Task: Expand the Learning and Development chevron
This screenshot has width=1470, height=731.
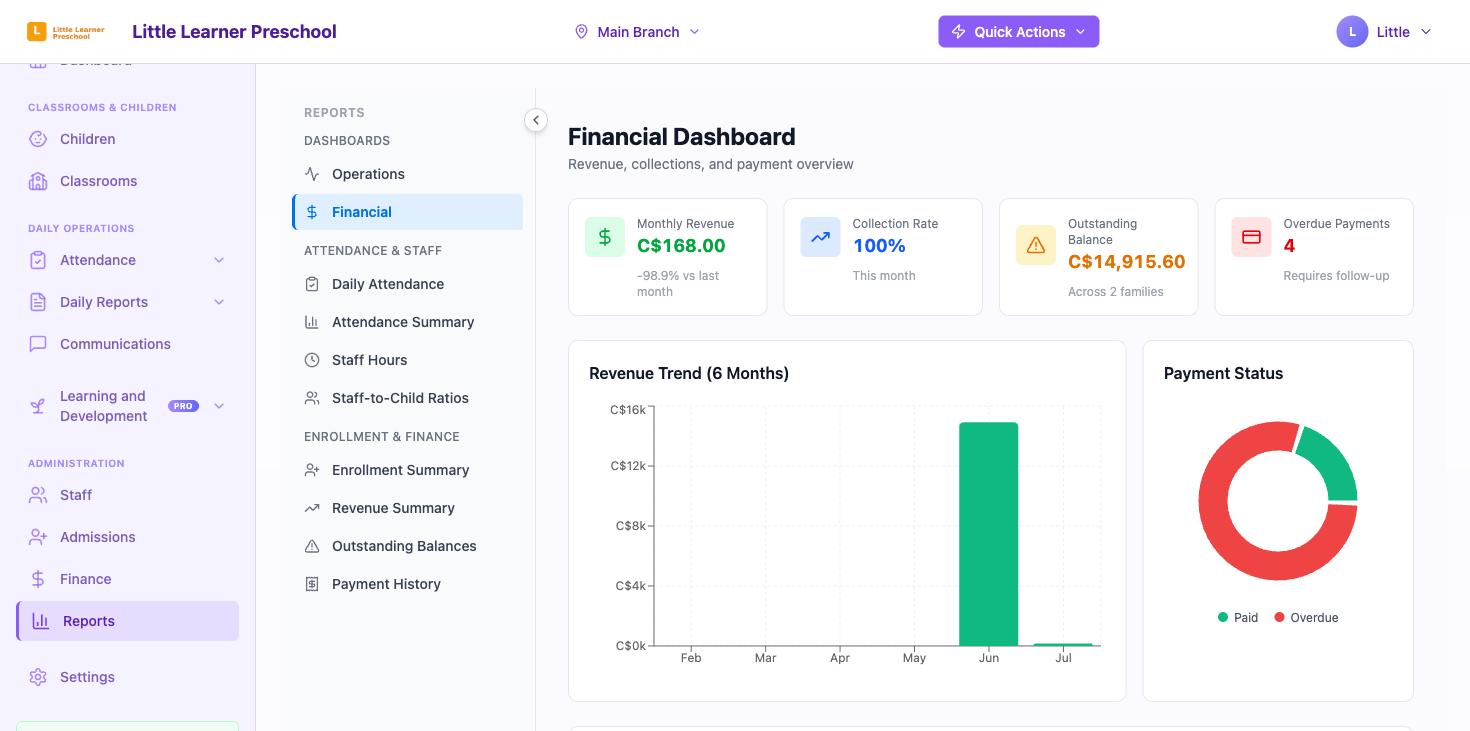Action: coord(219,406)
